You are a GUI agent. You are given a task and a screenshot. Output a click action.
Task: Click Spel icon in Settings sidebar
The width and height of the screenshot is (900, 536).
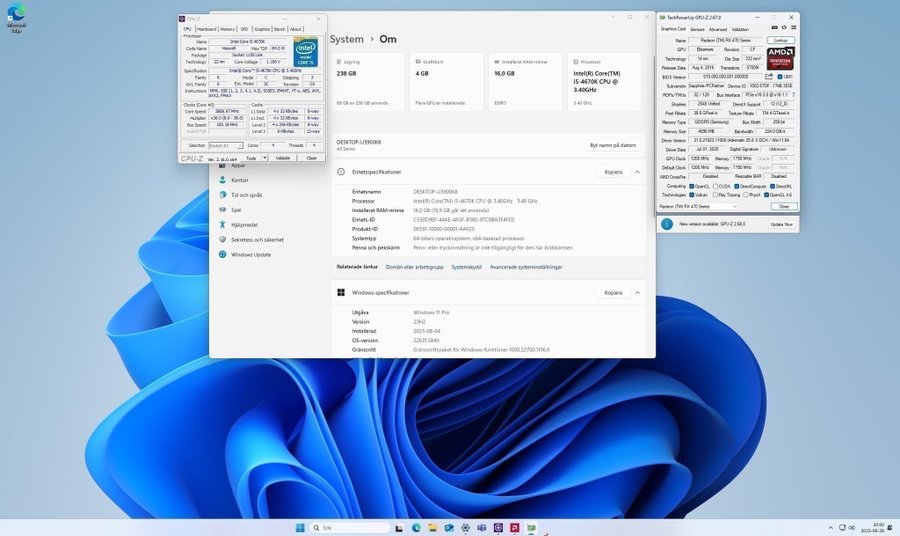pos(223,210)
